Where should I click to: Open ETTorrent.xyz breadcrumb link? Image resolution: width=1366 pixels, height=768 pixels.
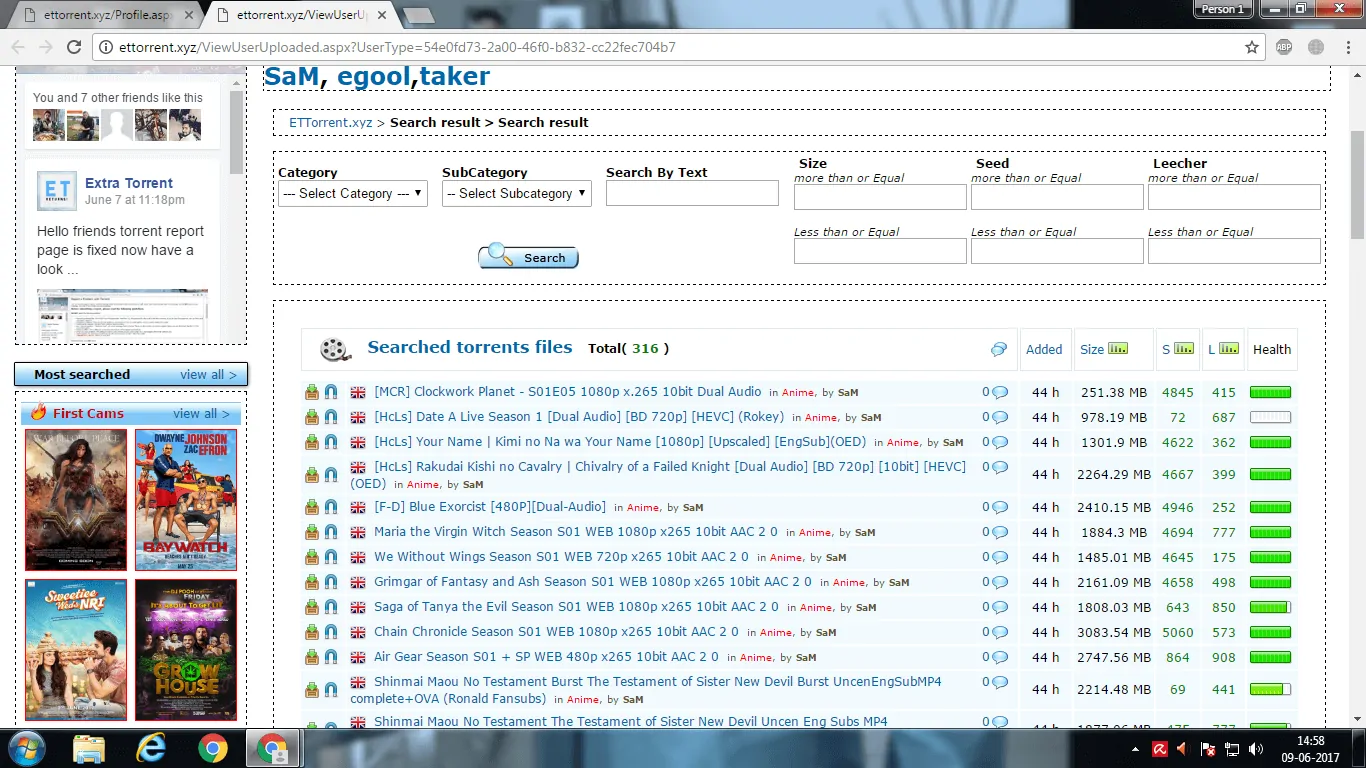click(331, 122)
